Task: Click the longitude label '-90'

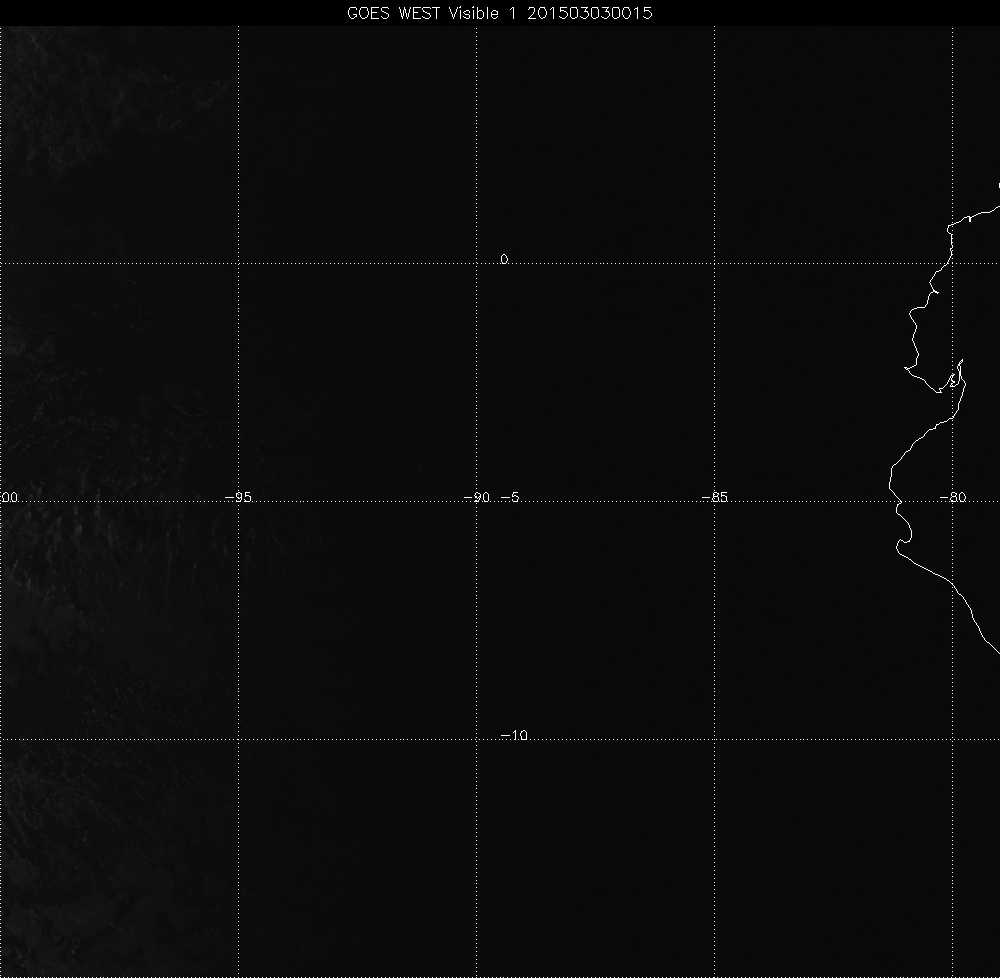Action: 476,497
